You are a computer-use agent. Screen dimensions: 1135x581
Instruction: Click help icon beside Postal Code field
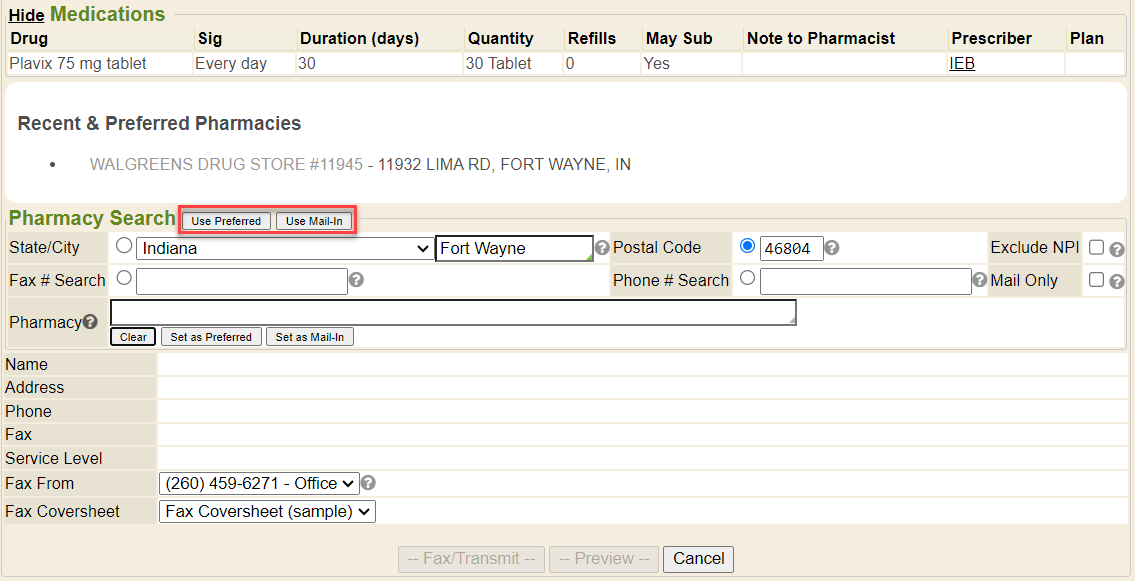[x=832, y=248]
